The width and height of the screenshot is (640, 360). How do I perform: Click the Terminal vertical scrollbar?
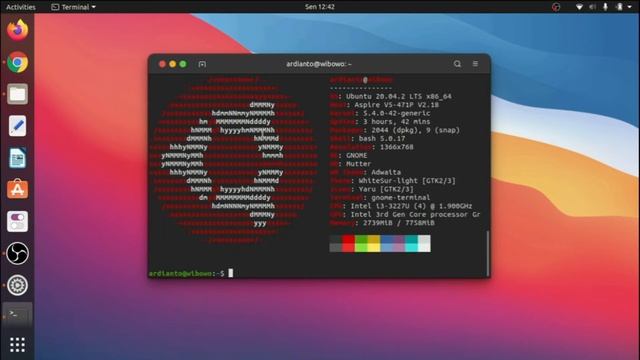pos(487,253)
